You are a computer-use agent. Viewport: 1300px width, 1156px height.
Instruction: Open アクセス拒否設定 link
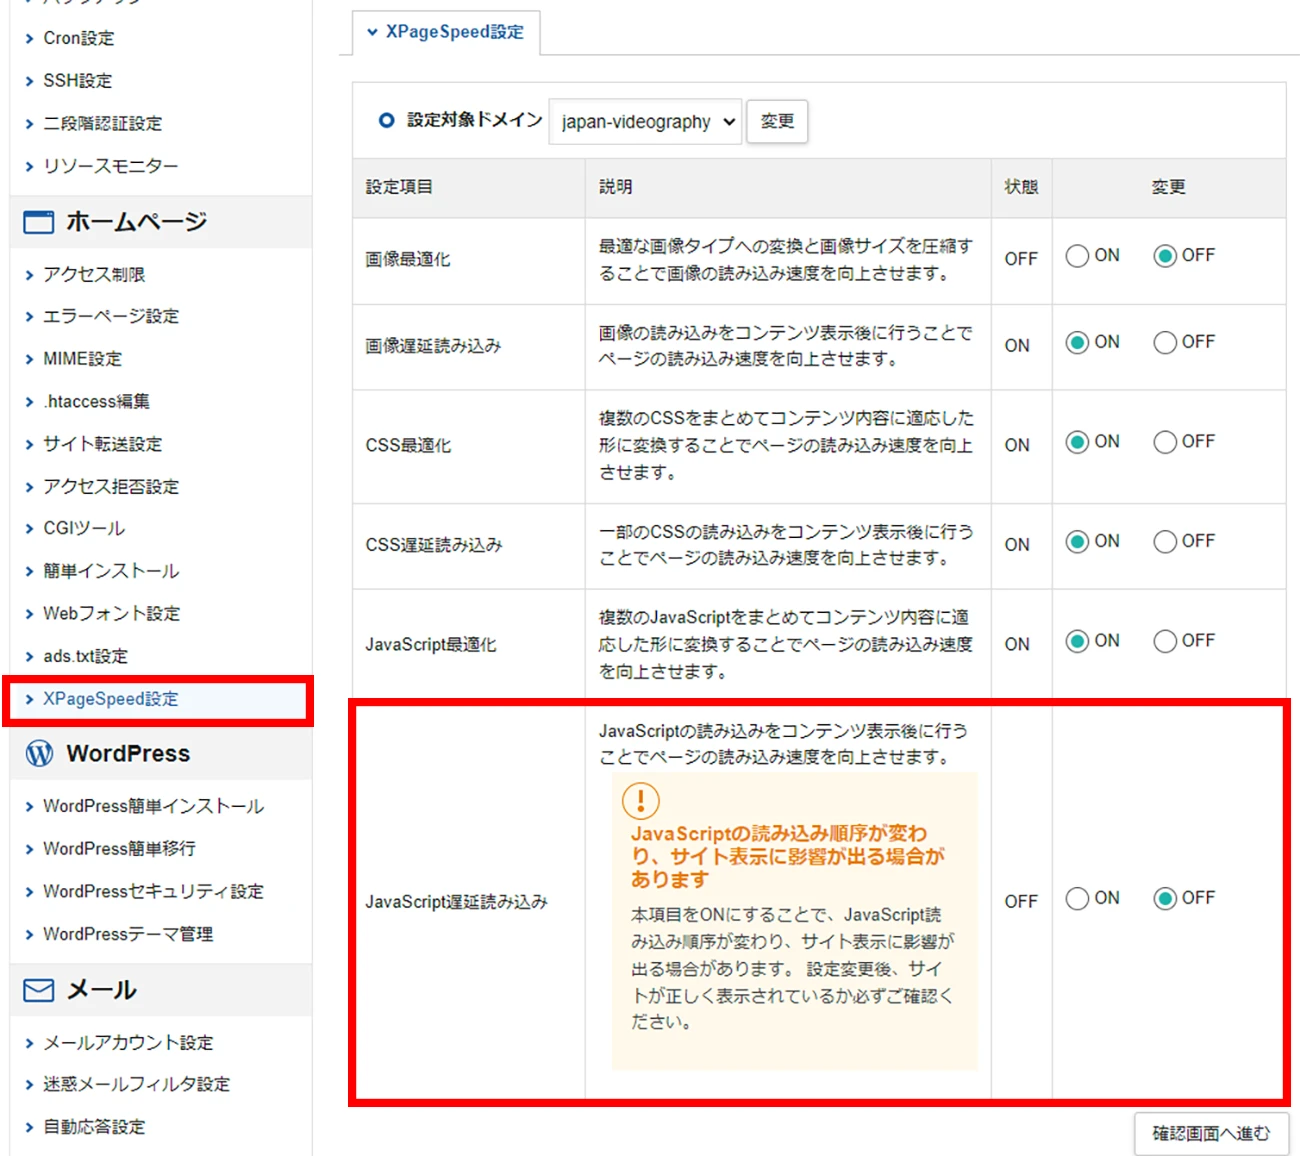click(111, 487)
